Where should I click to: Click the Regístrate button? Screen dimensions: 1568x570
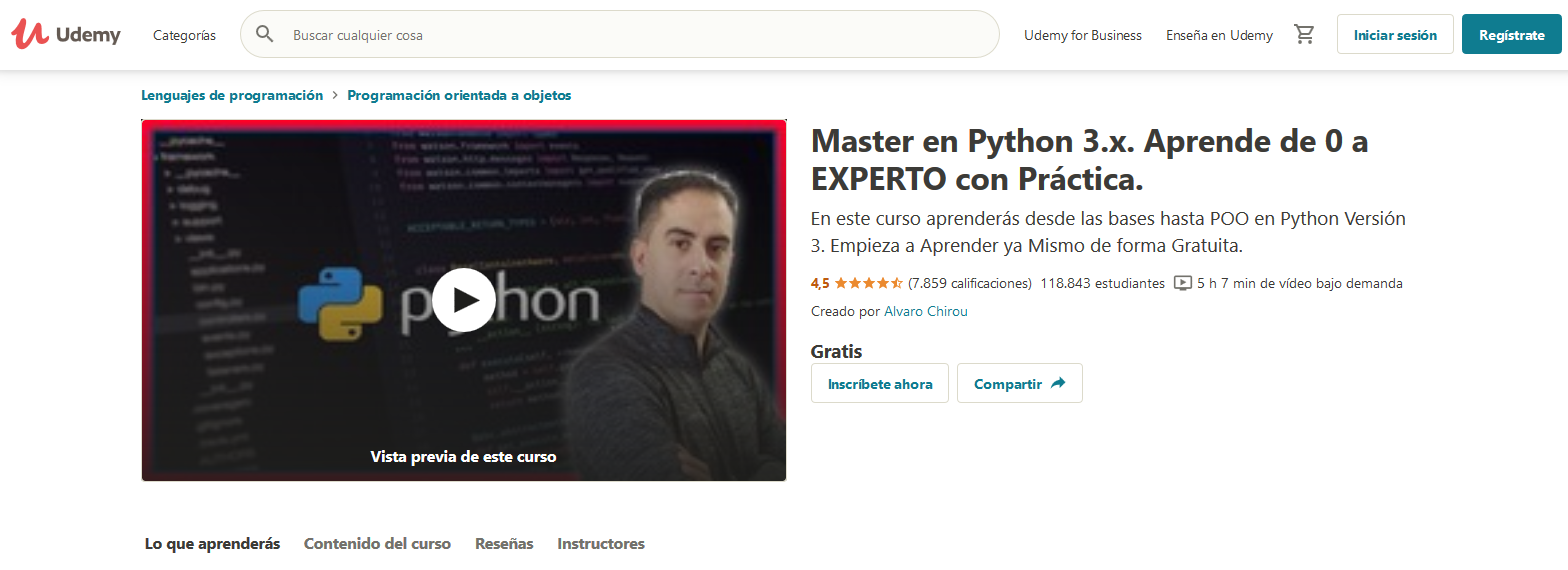(1512, 35)
